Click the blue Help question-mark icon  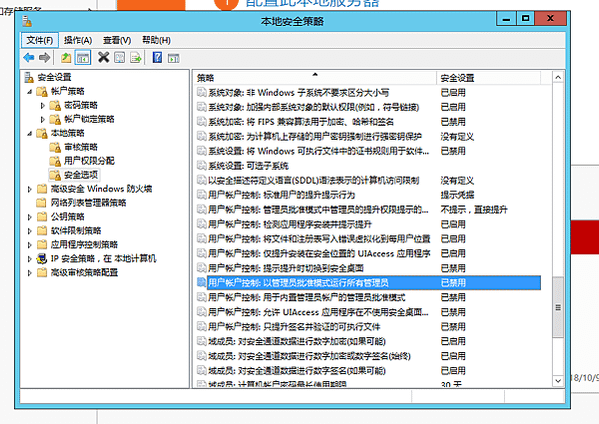point(157,58)
